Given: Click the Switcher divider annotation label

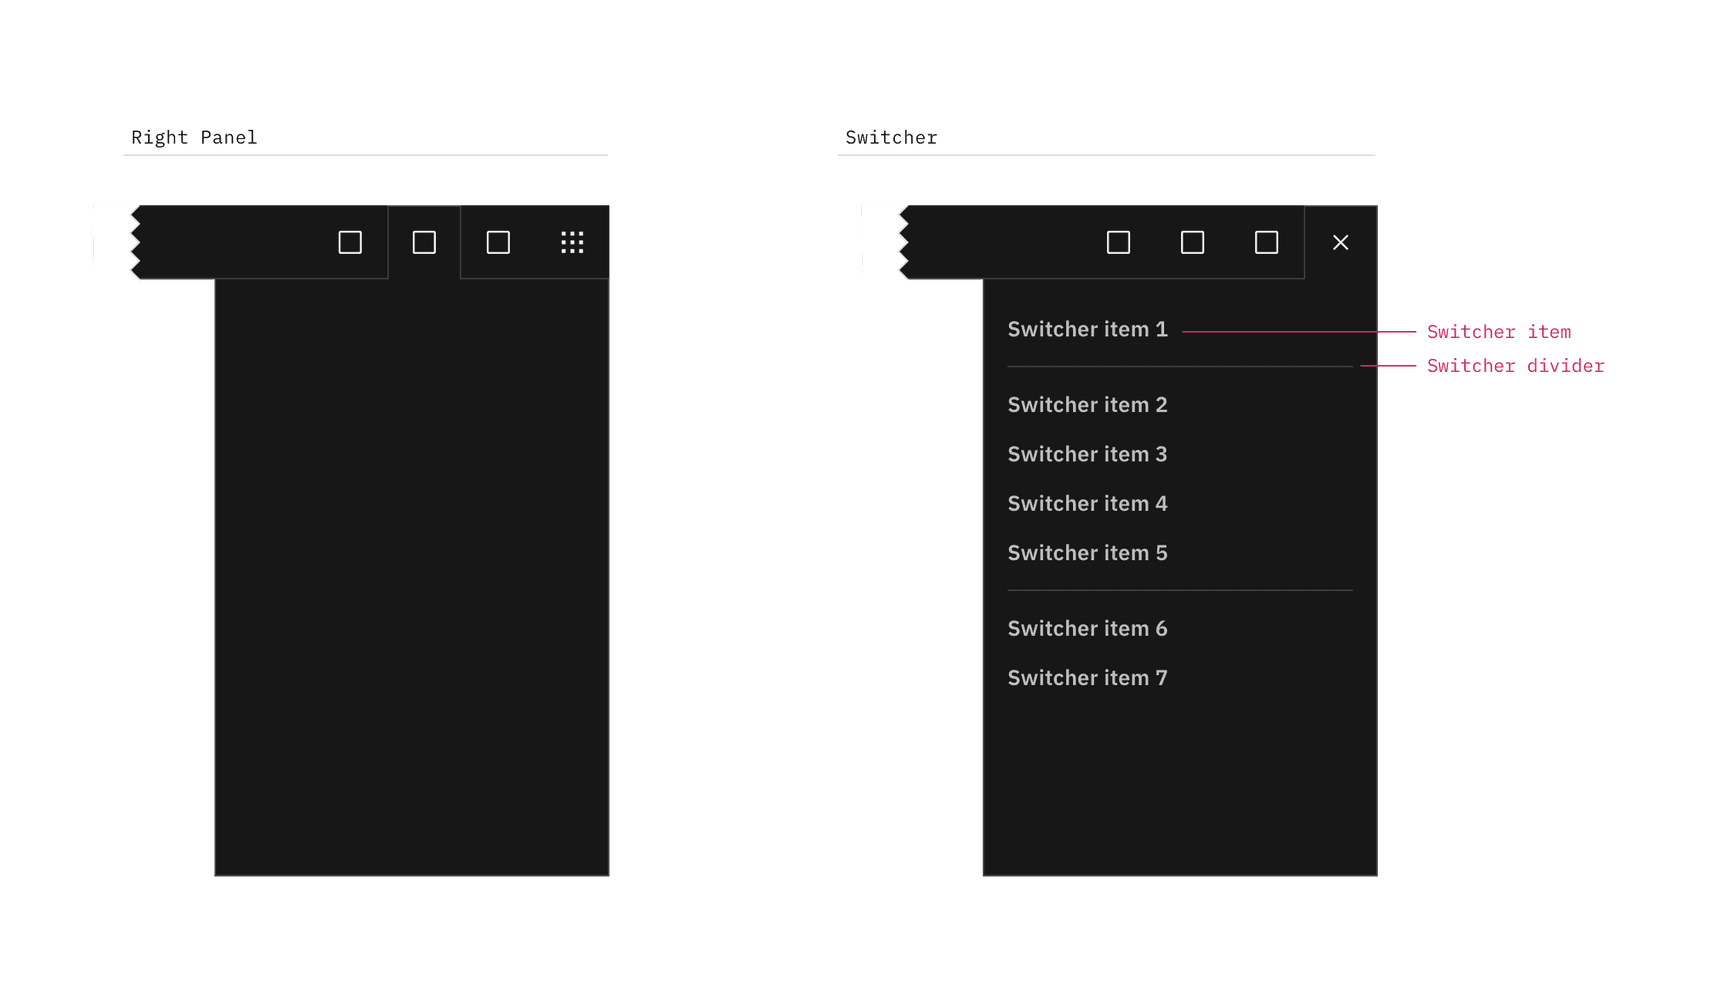Looking at the screenshot, I should point(1517,366).
